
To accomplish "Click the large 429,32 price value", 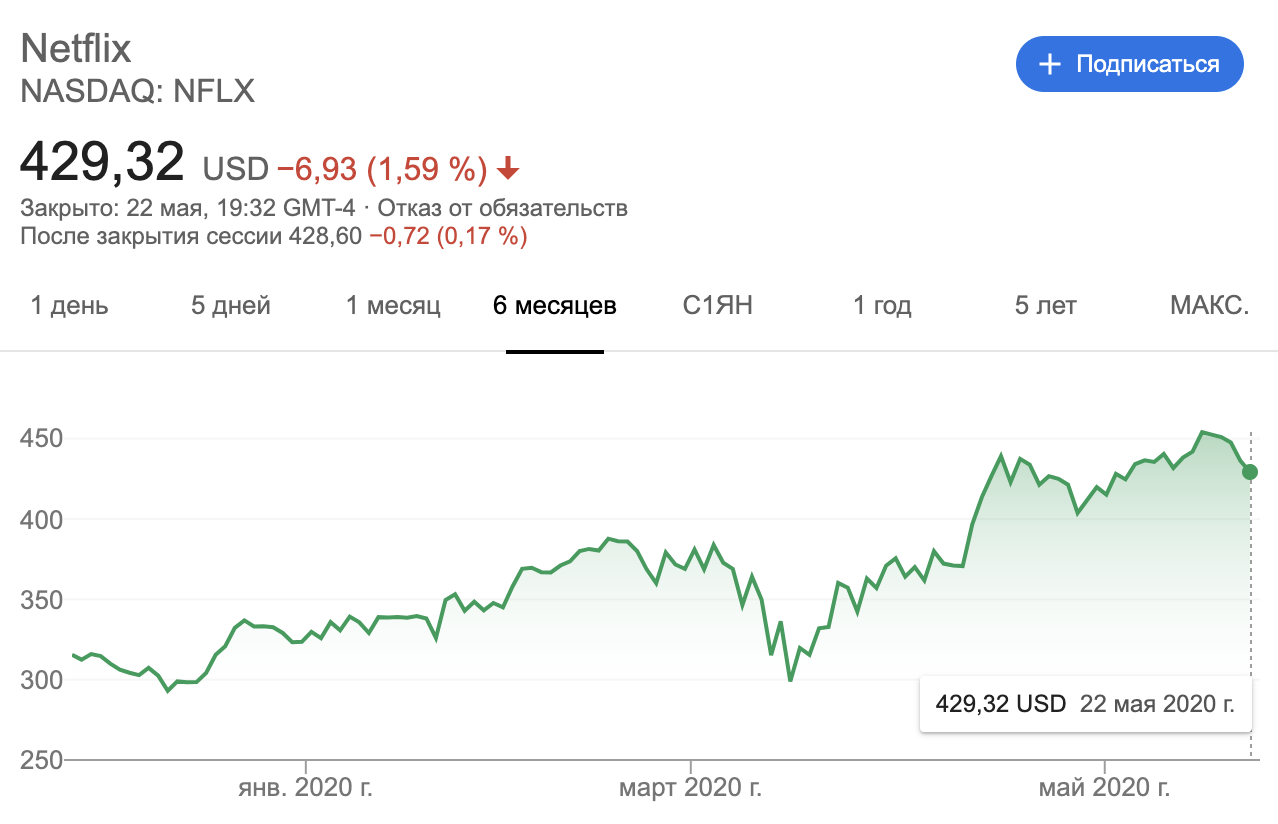I will point(103,163).
